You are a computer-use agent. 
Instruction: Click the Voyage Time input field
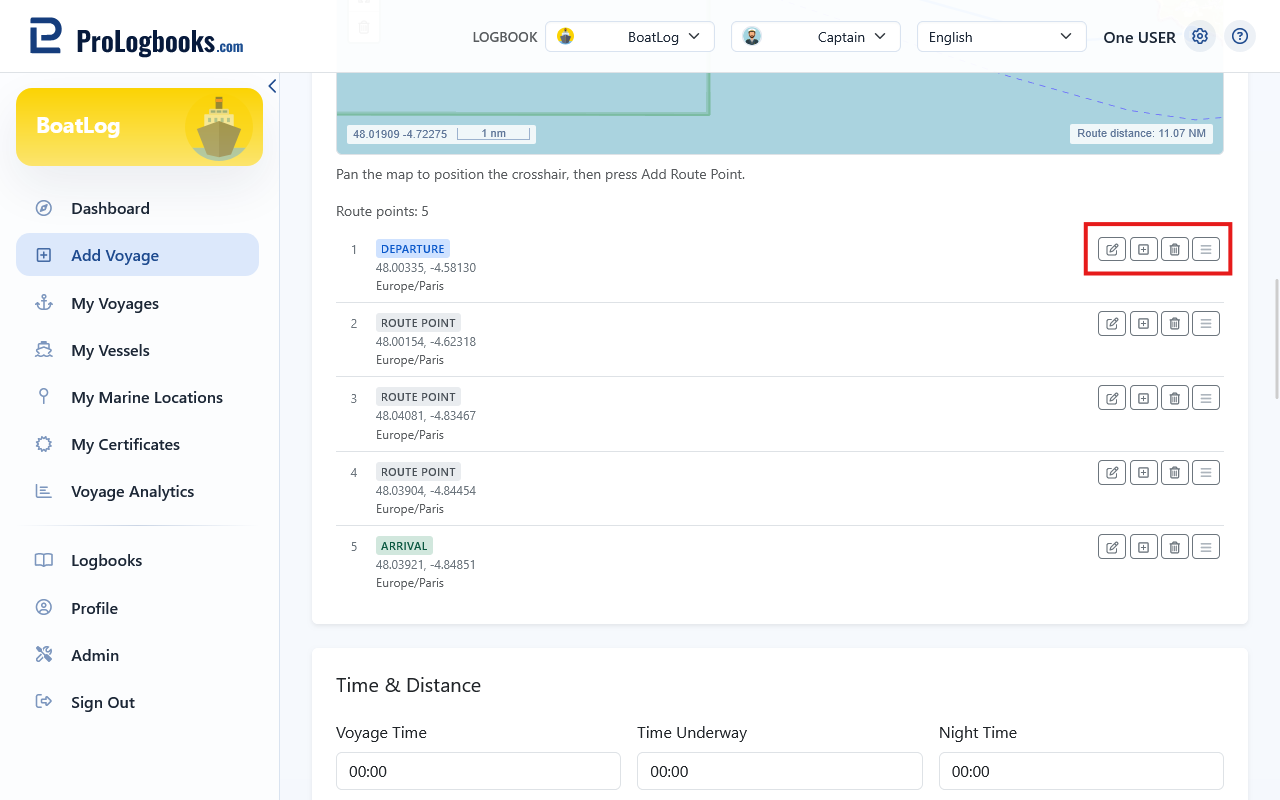478,771
